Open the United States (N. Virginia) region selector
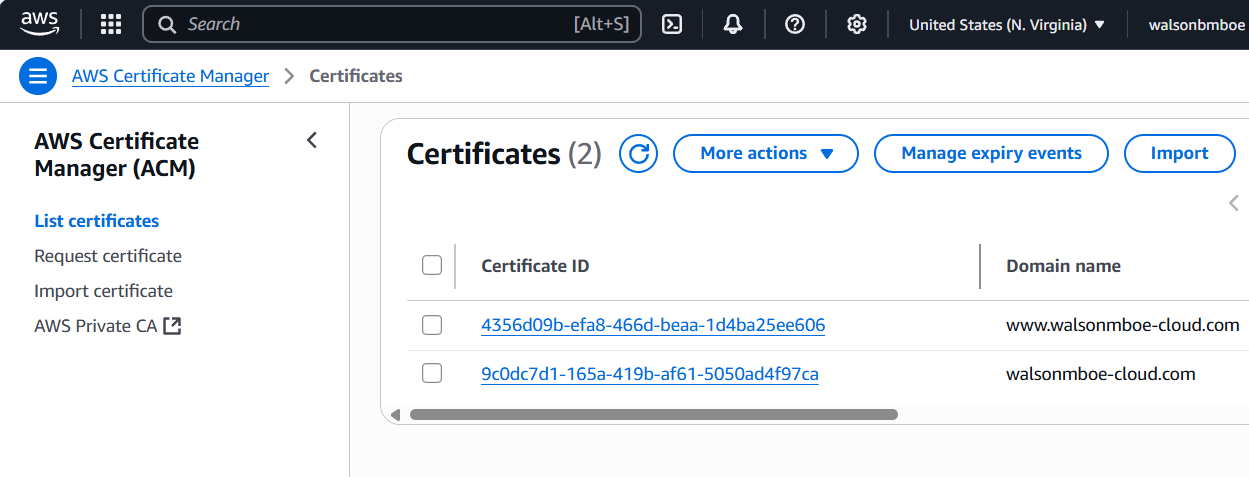 click(1007, 25)
